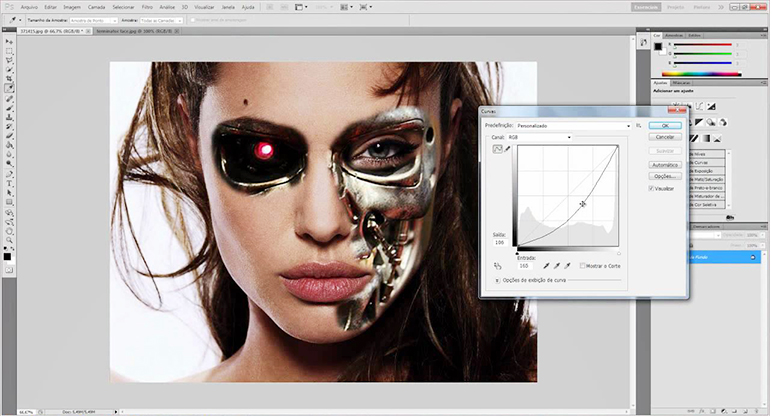This screenshot has width=772, height=416.
Task: Toggle the Visualizar preview checkbox
Action: point(651,188)
